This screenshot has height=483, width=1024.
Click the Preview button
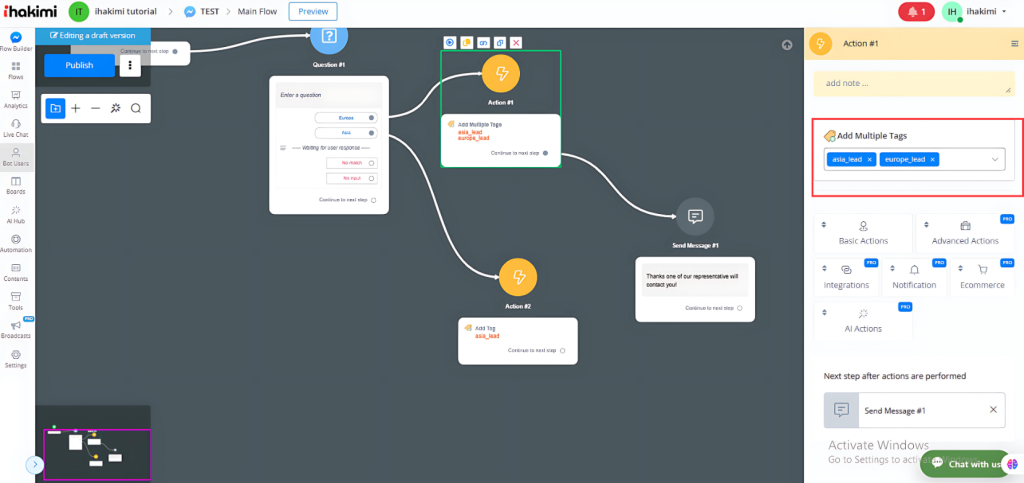[313, 12]
